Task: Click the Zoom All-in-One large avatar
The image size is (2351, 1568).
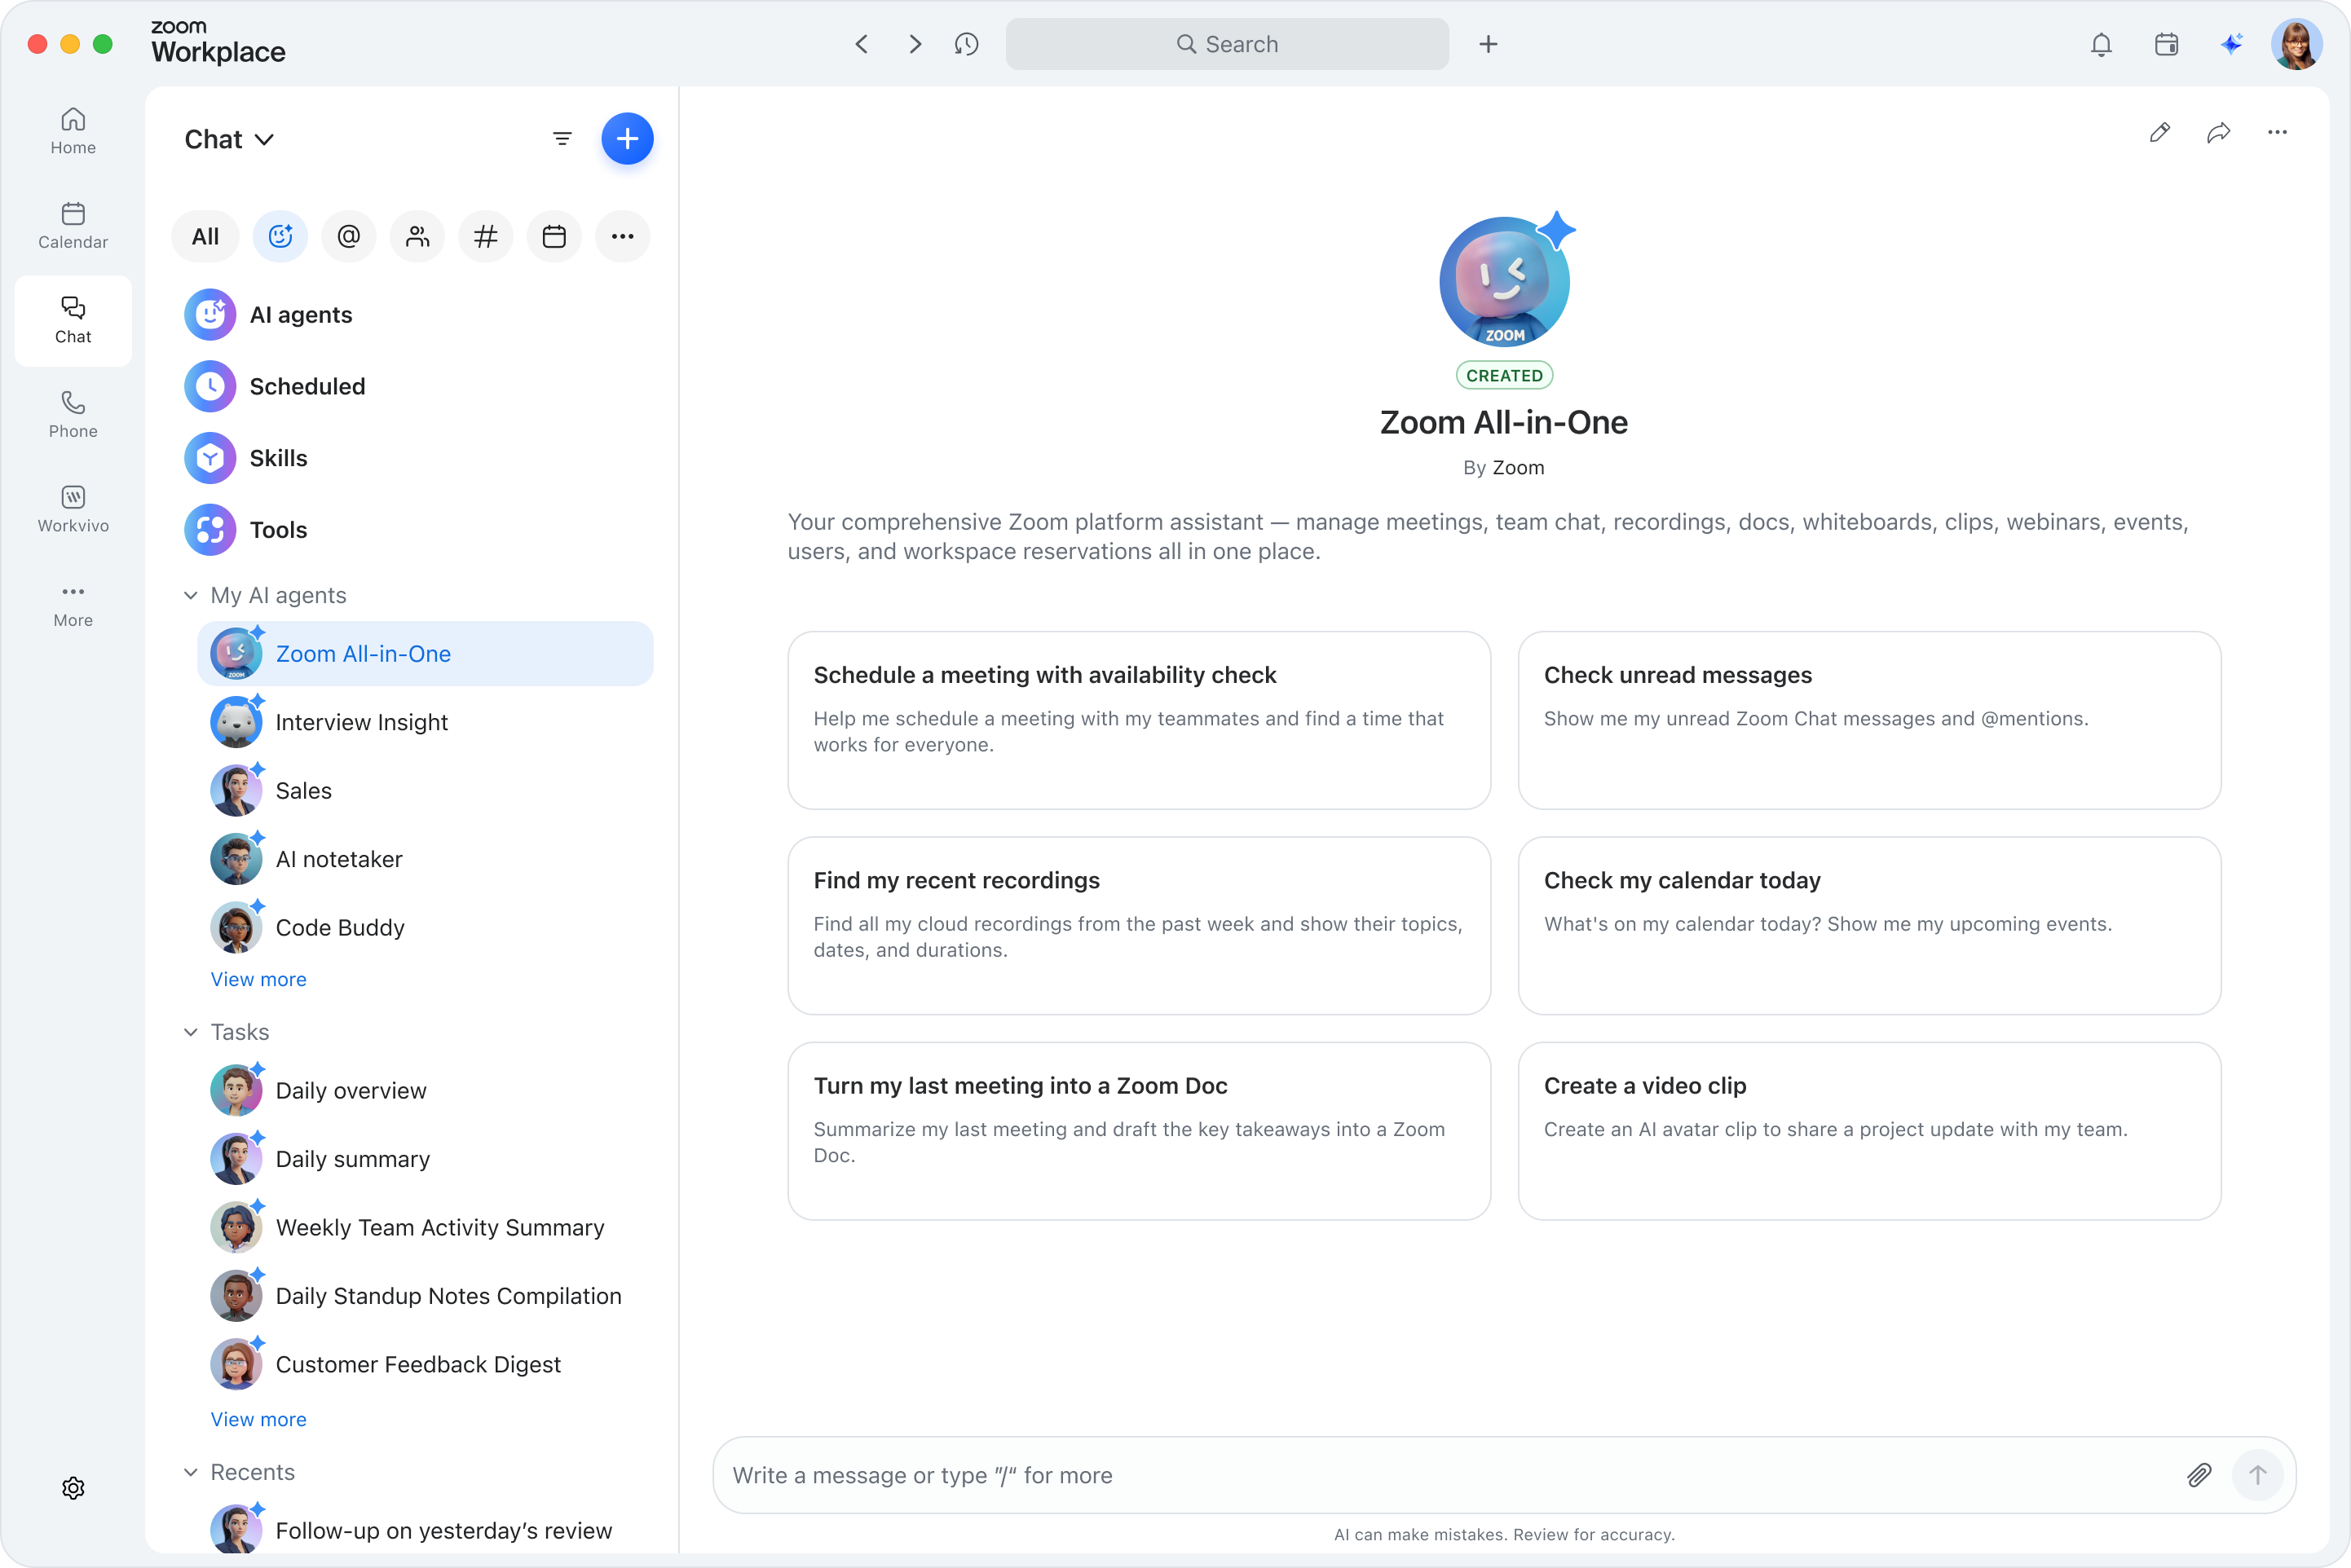Action: tap(1504, 281)
